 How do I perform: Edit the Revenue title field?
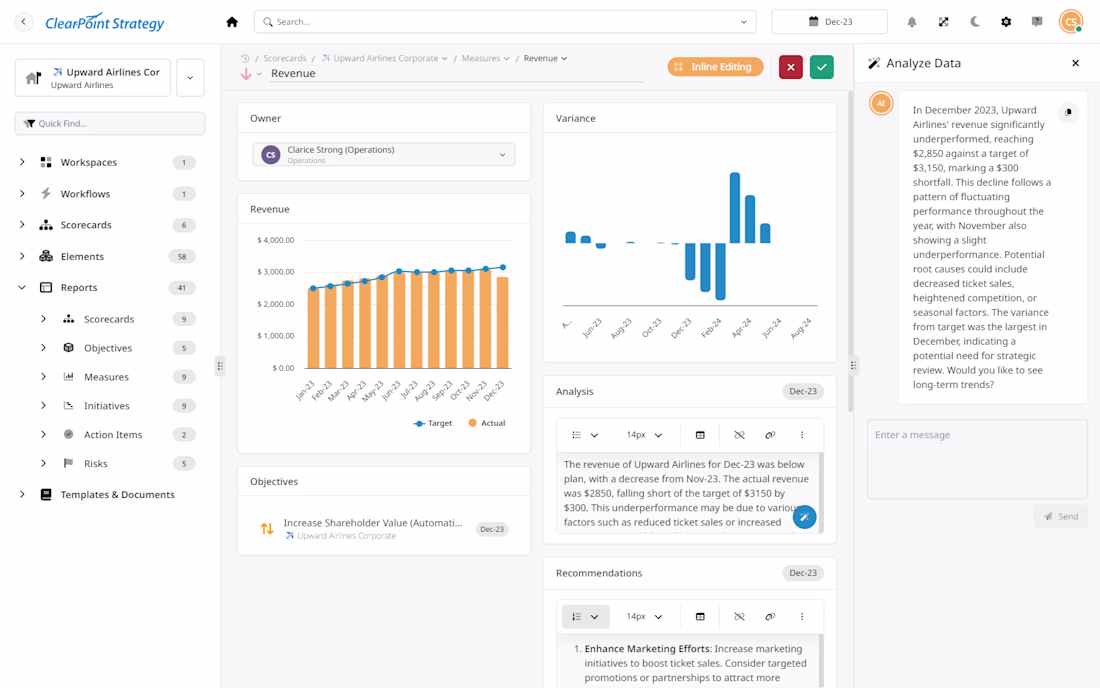pos(456,74)
